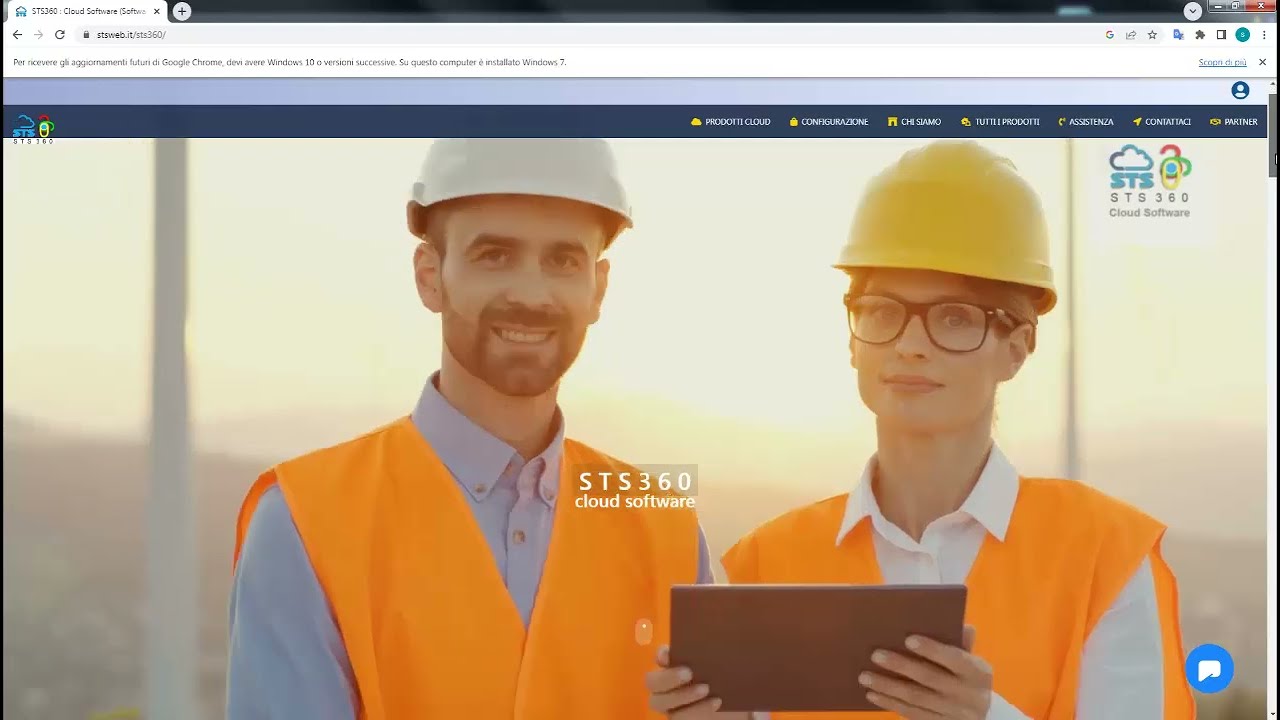Go forward in browser history
This screenshot has width=1280, height=720.
click(x=38, y=34)
